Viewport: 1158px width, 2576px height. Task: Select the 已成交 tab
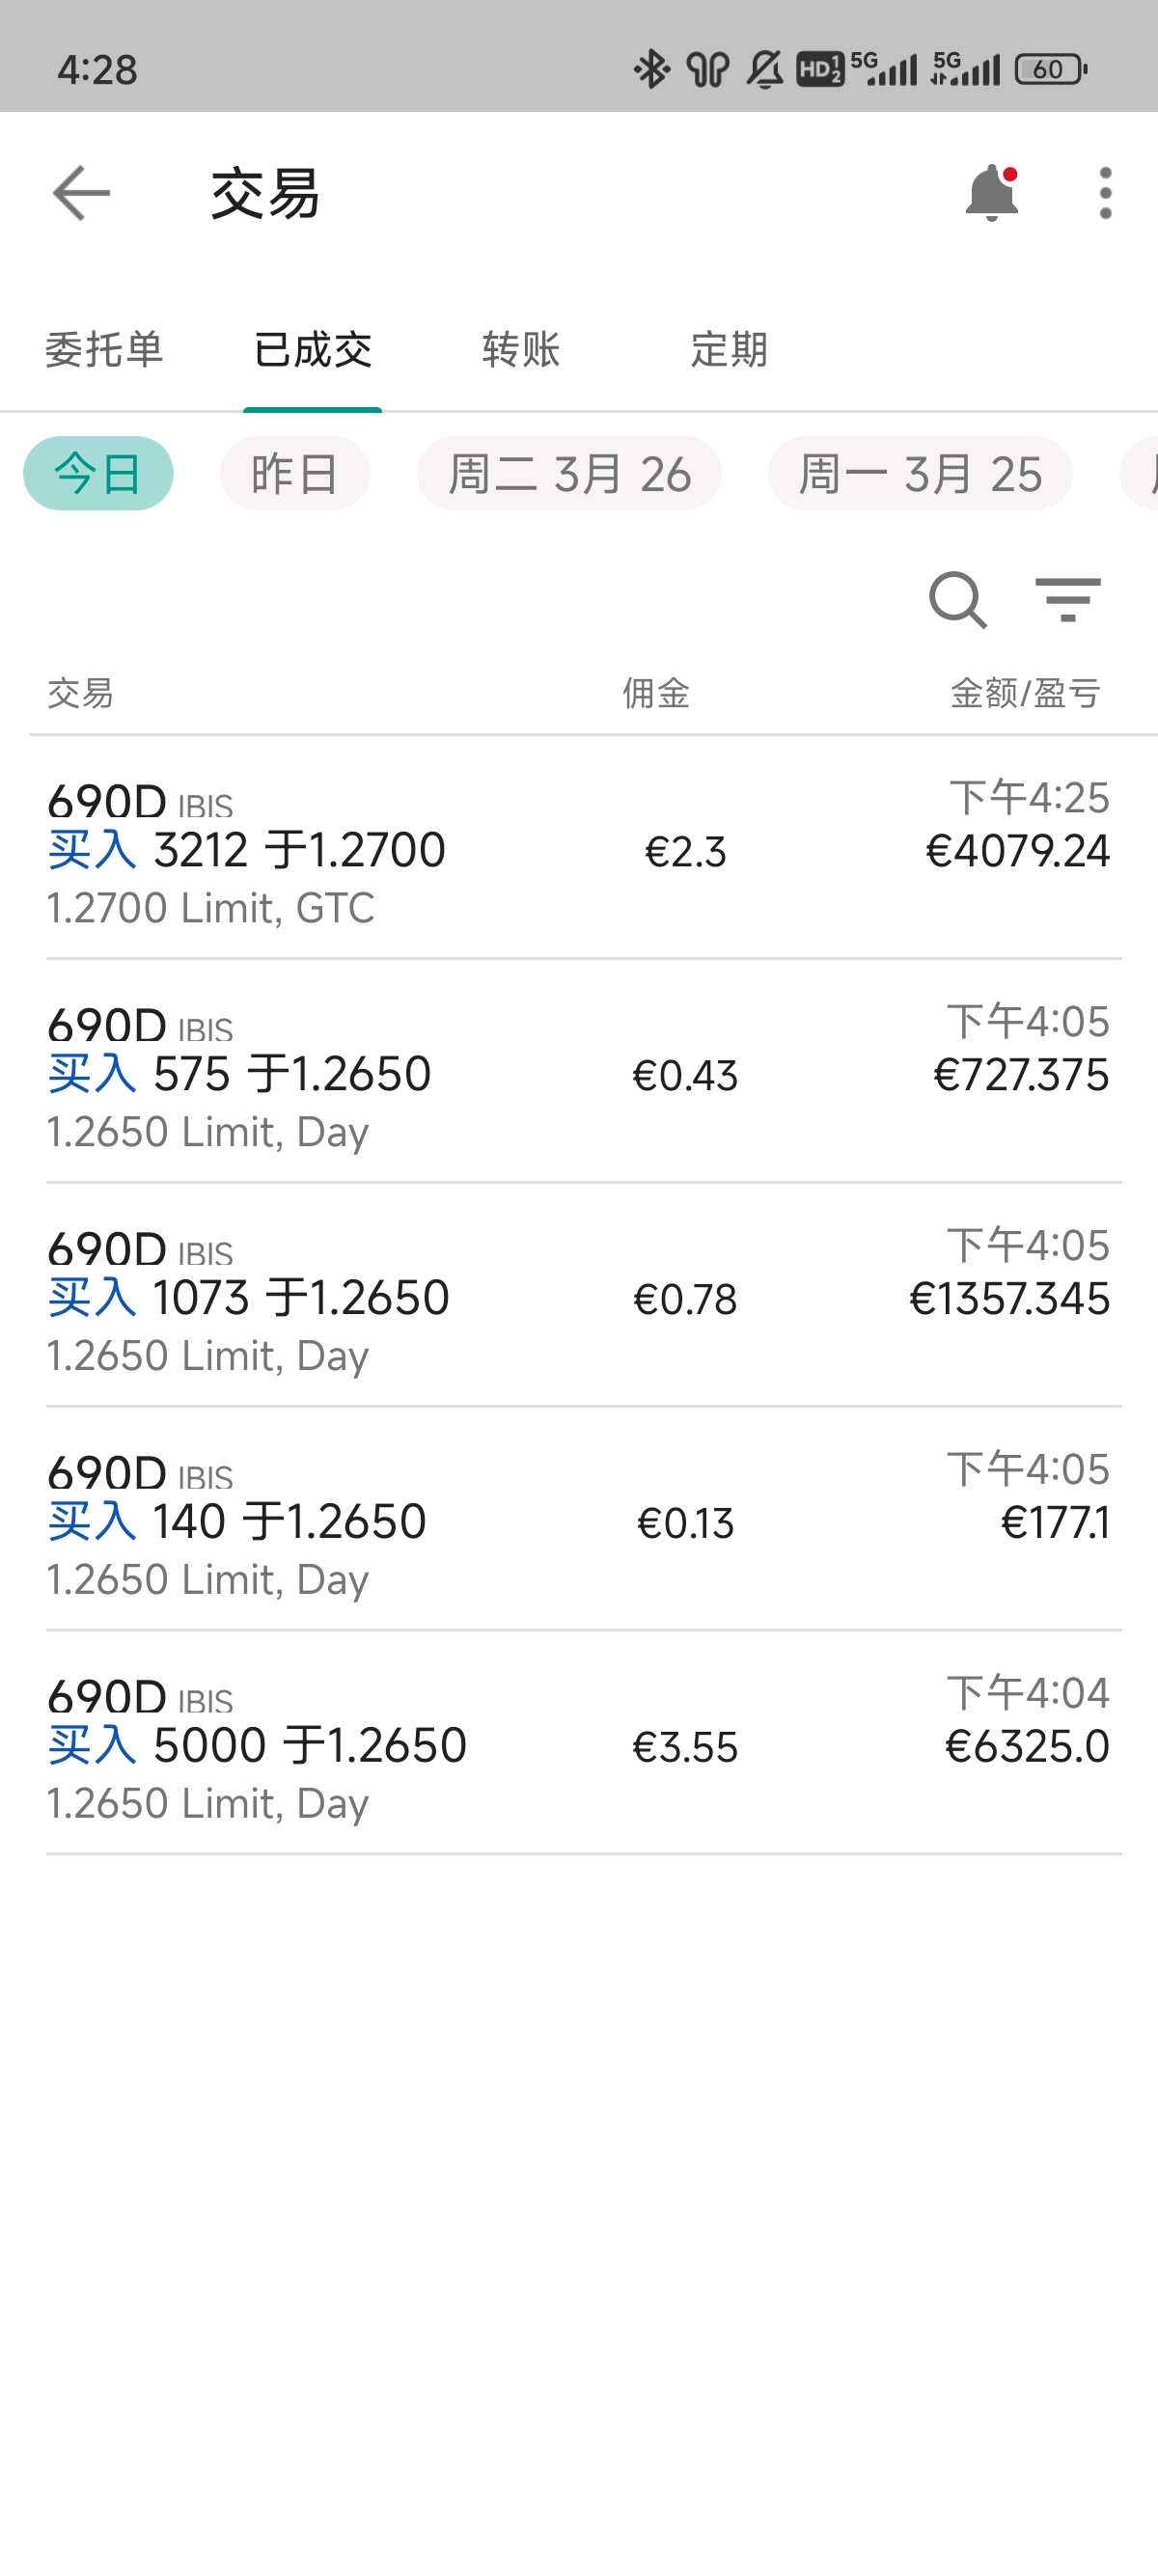coord(312,350)
